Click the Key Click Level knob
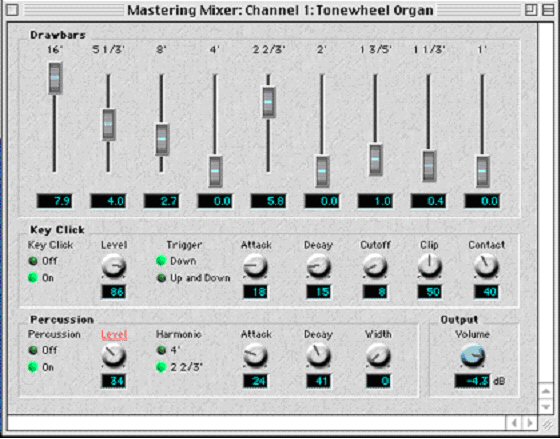The width and height of the screenshot is (560, 439). pos(114,266)
